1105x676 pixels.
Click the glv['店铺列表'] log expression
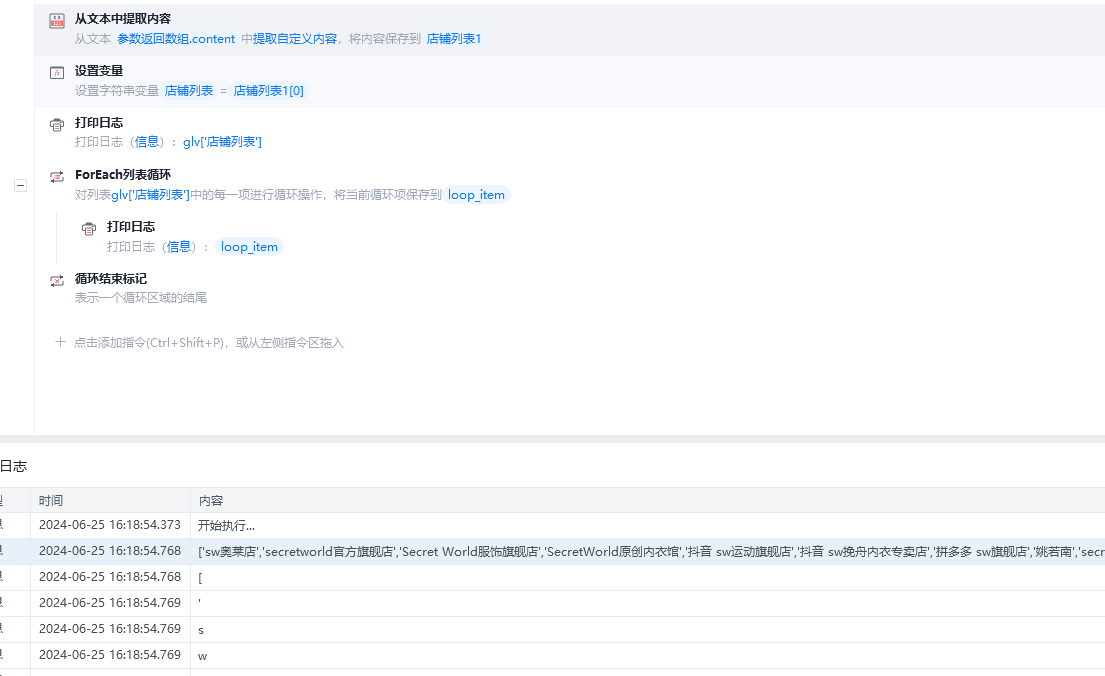pyautogui.click(x=223, y=142)
